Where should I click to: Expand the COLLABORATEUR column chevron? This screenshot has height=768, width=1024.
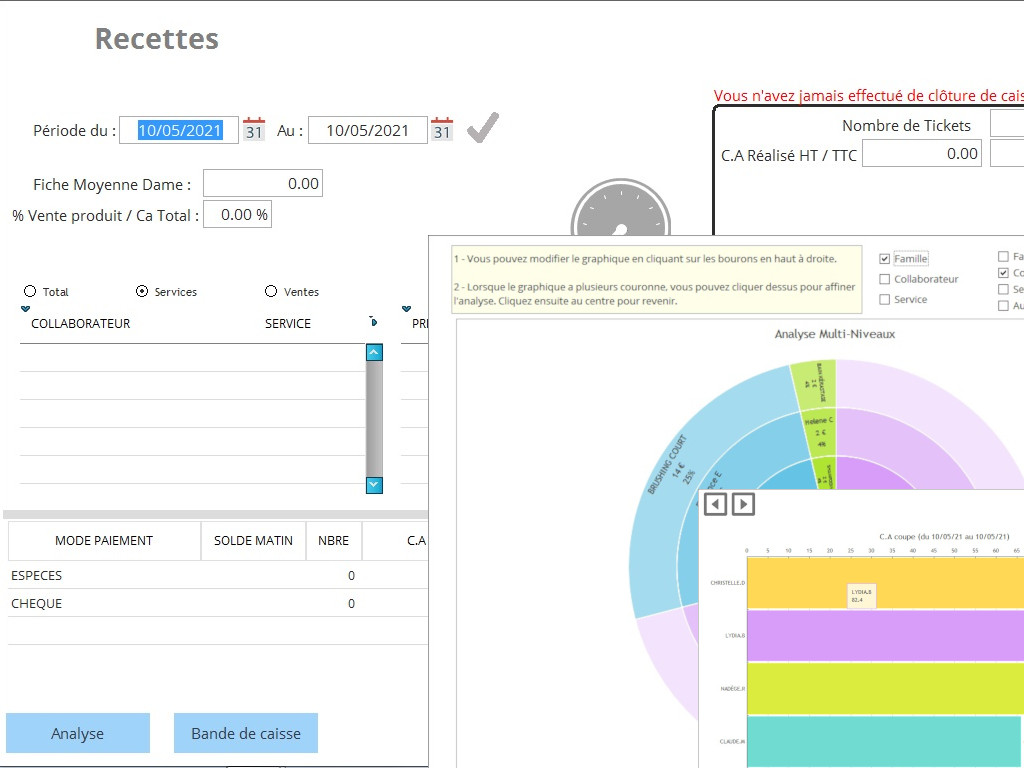26,309
